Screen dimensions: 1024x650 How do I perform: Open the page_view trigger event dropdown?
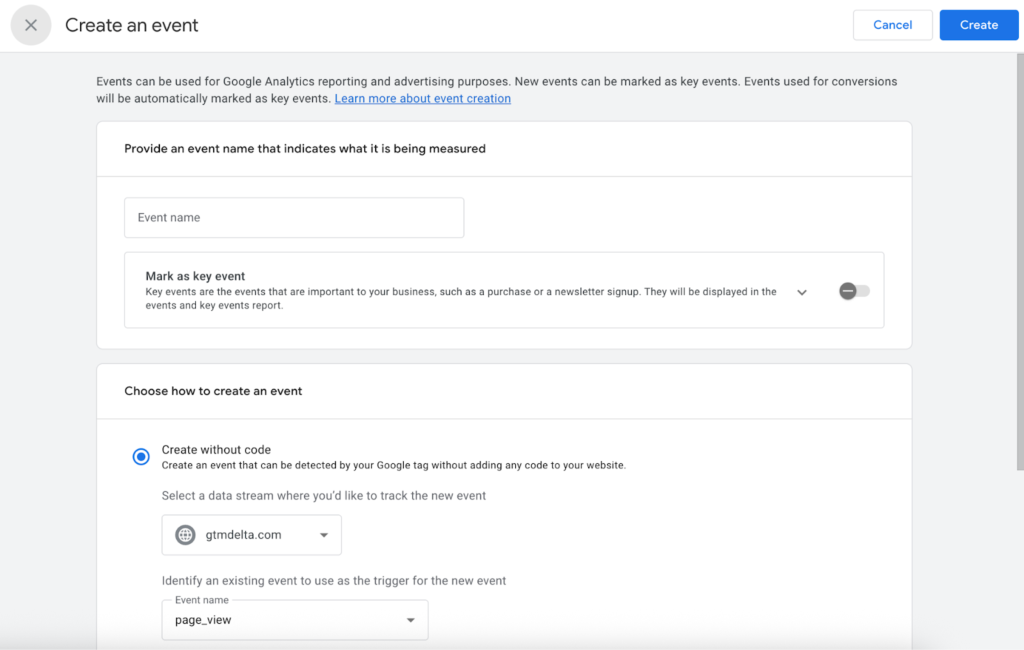tap(294, 621)
